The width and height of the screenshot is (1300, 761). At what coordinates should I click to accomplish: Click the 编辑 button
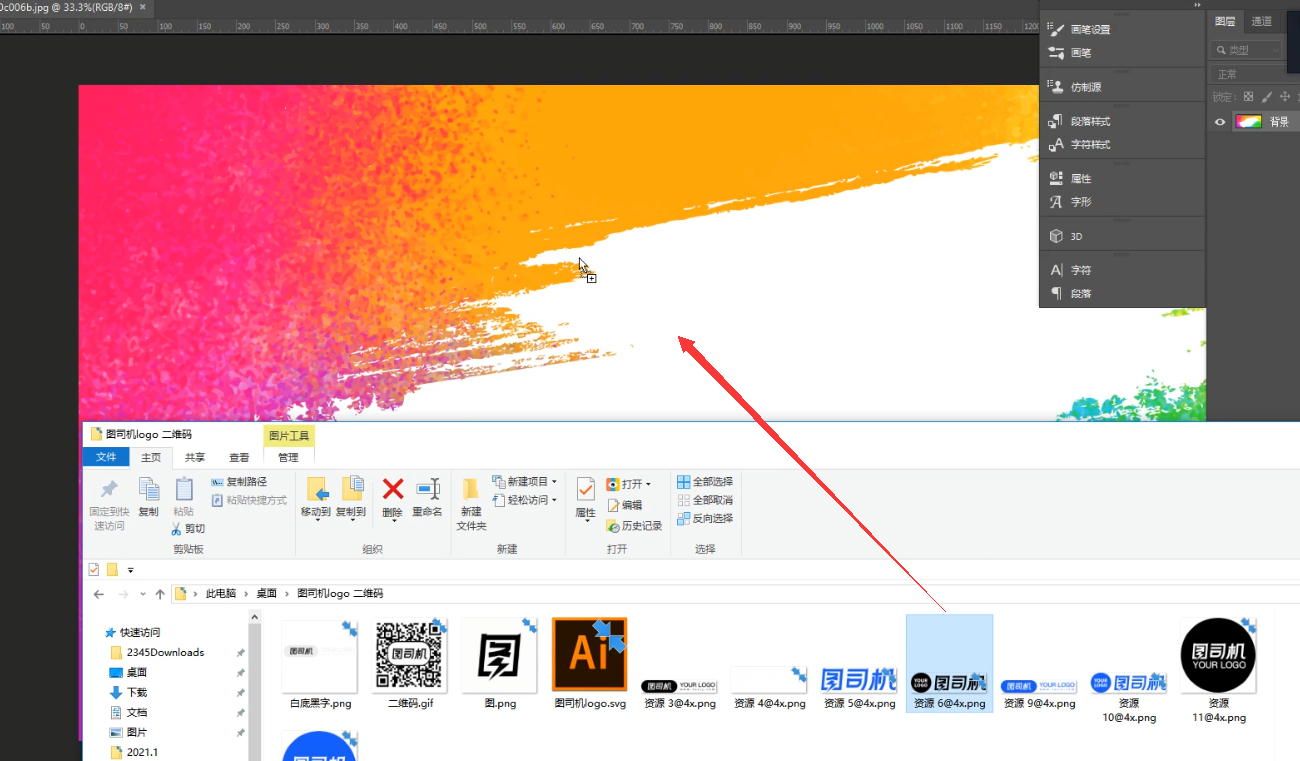[x=625, y=505]
